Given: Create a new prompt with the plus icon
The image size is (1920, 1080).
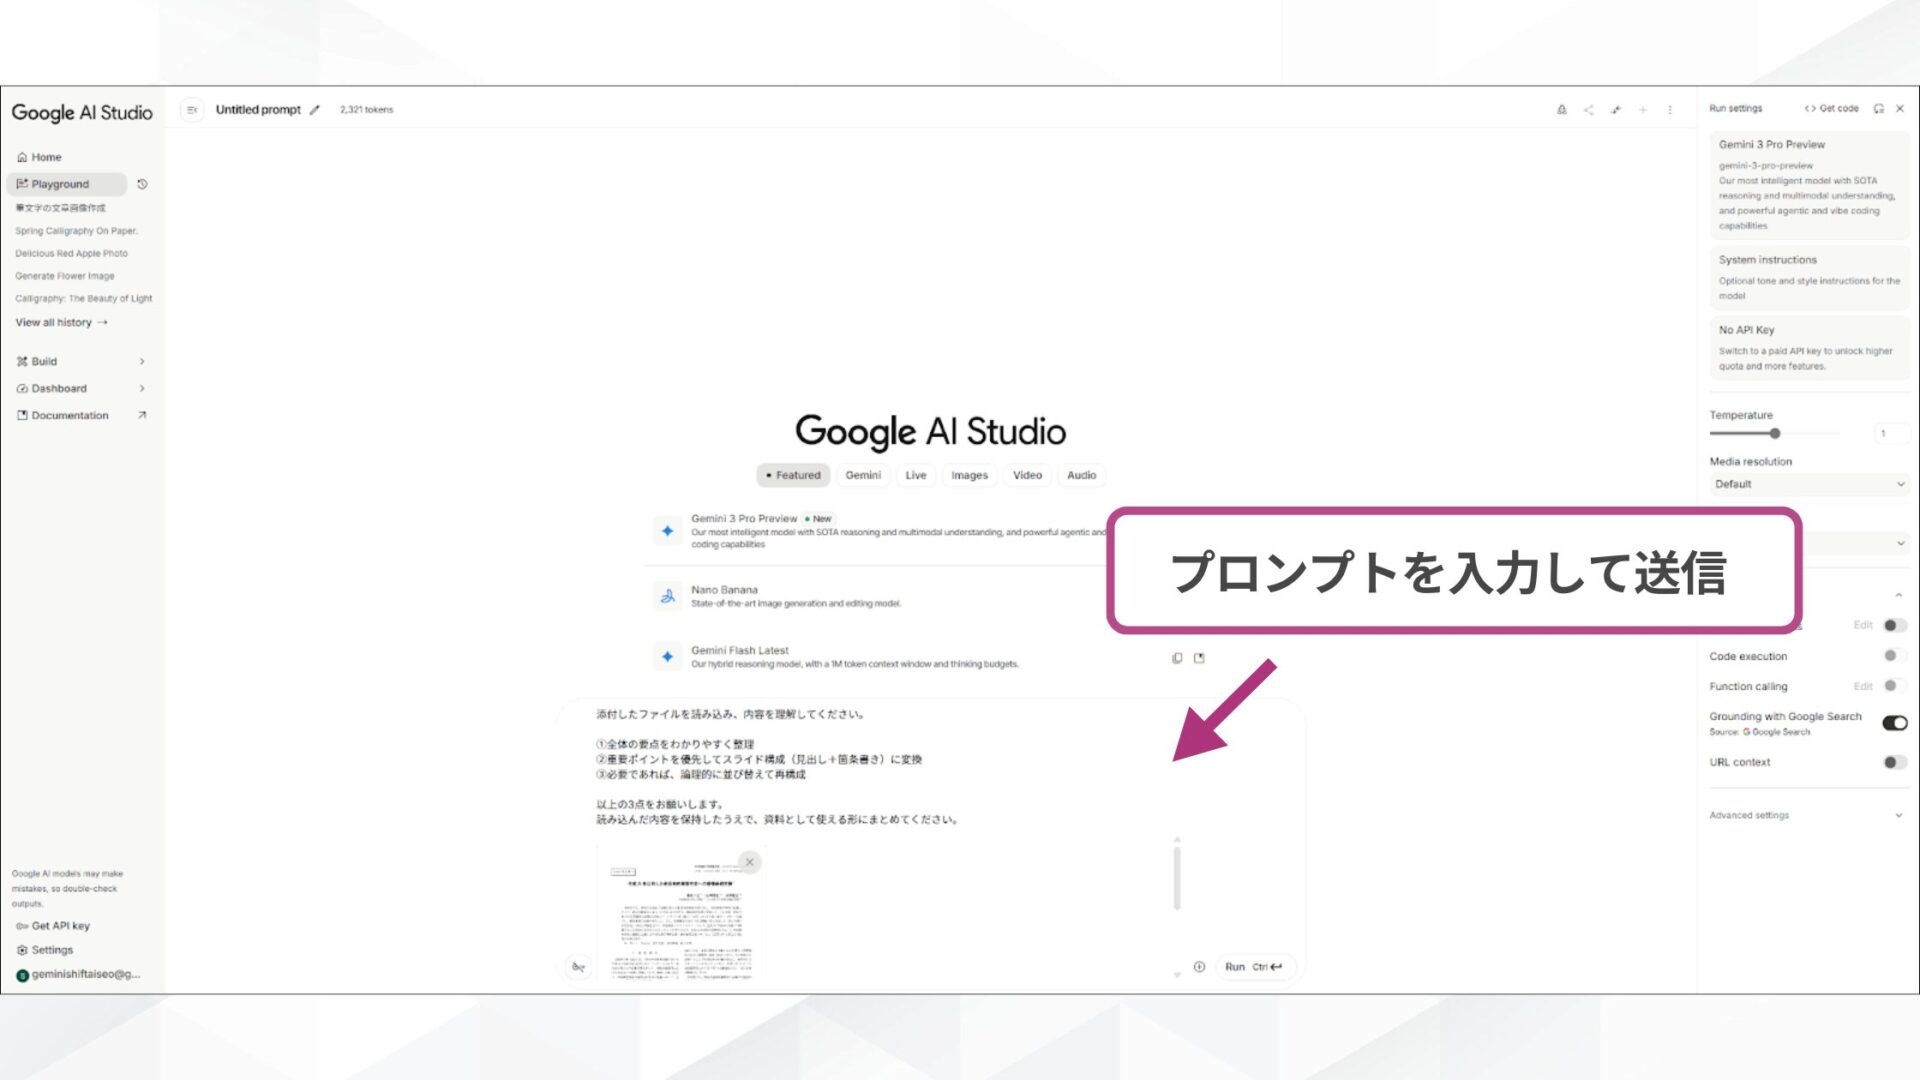Looking at the screenshot, I should tap(1643, 110).
